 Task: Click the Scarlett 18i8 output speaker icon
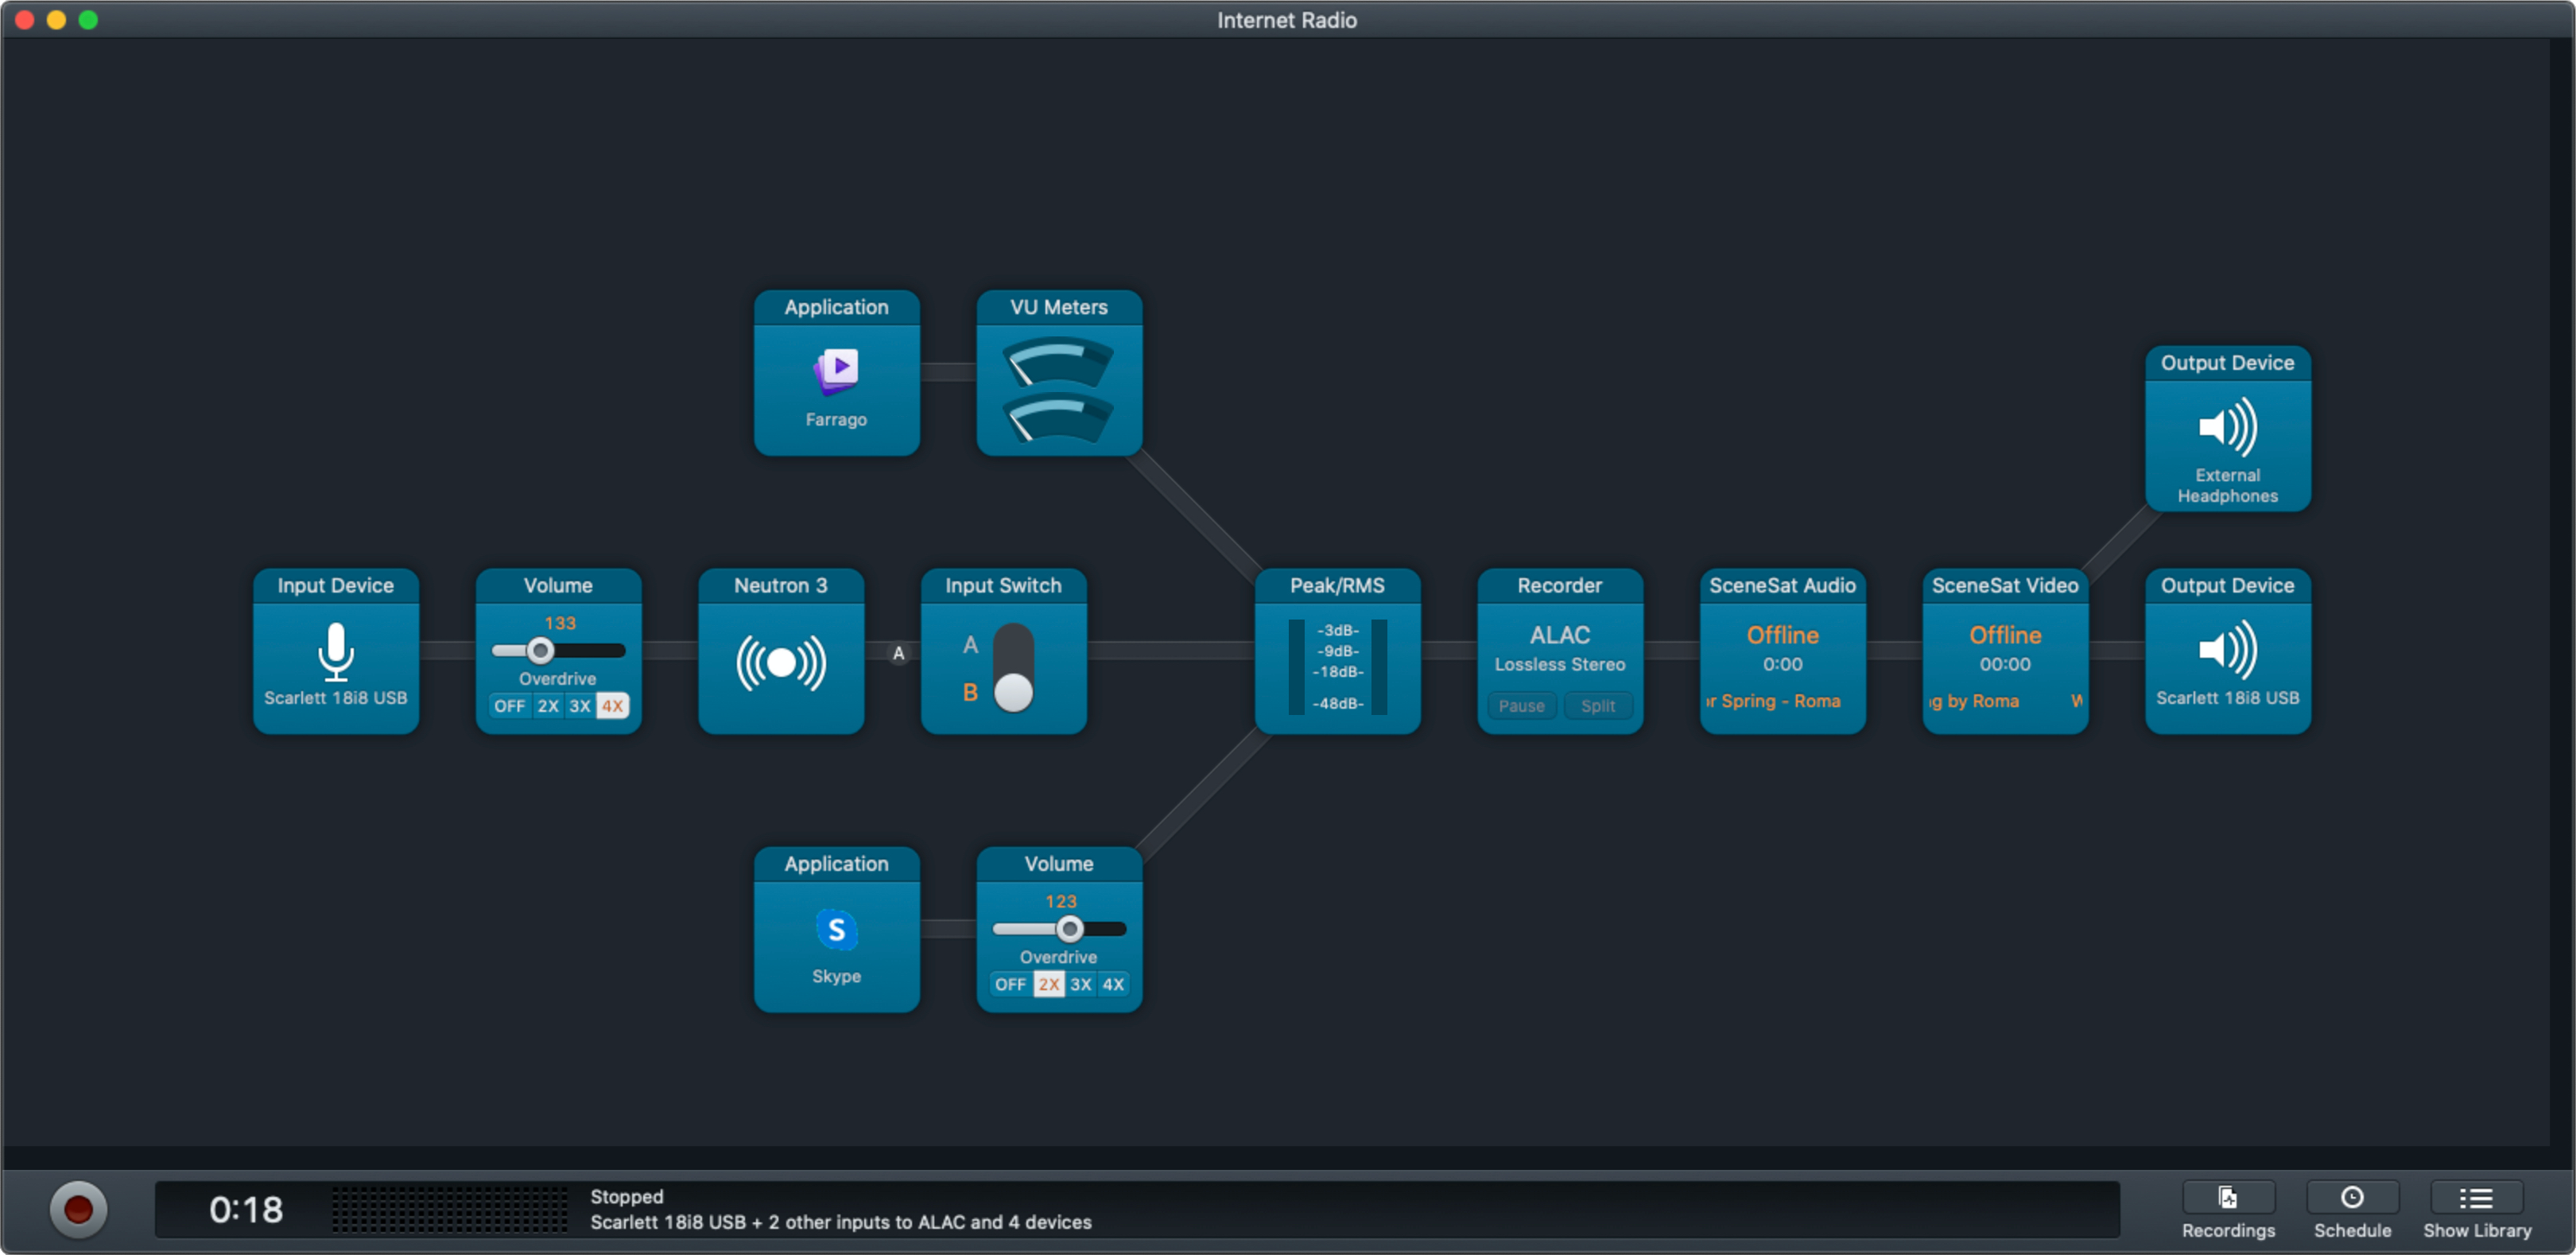coord(2226,649)
